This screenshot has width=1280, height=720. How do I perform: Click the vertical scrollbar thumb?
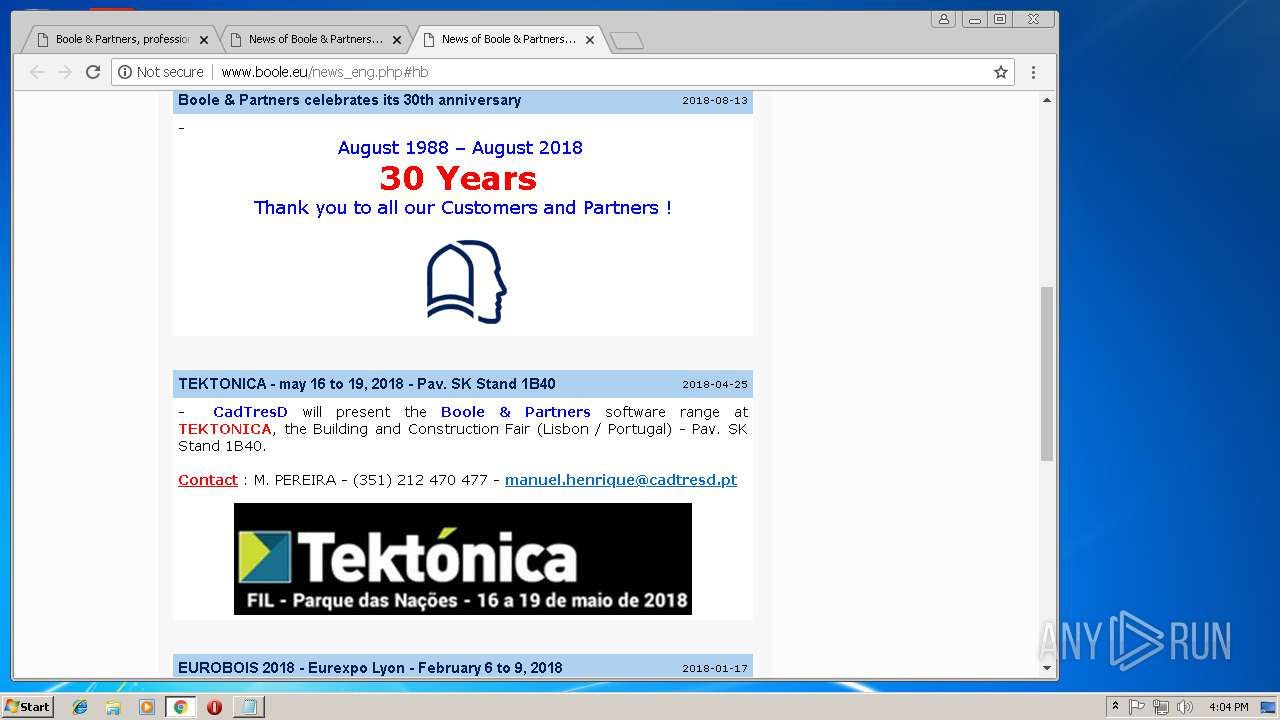tap(1047, 374)
